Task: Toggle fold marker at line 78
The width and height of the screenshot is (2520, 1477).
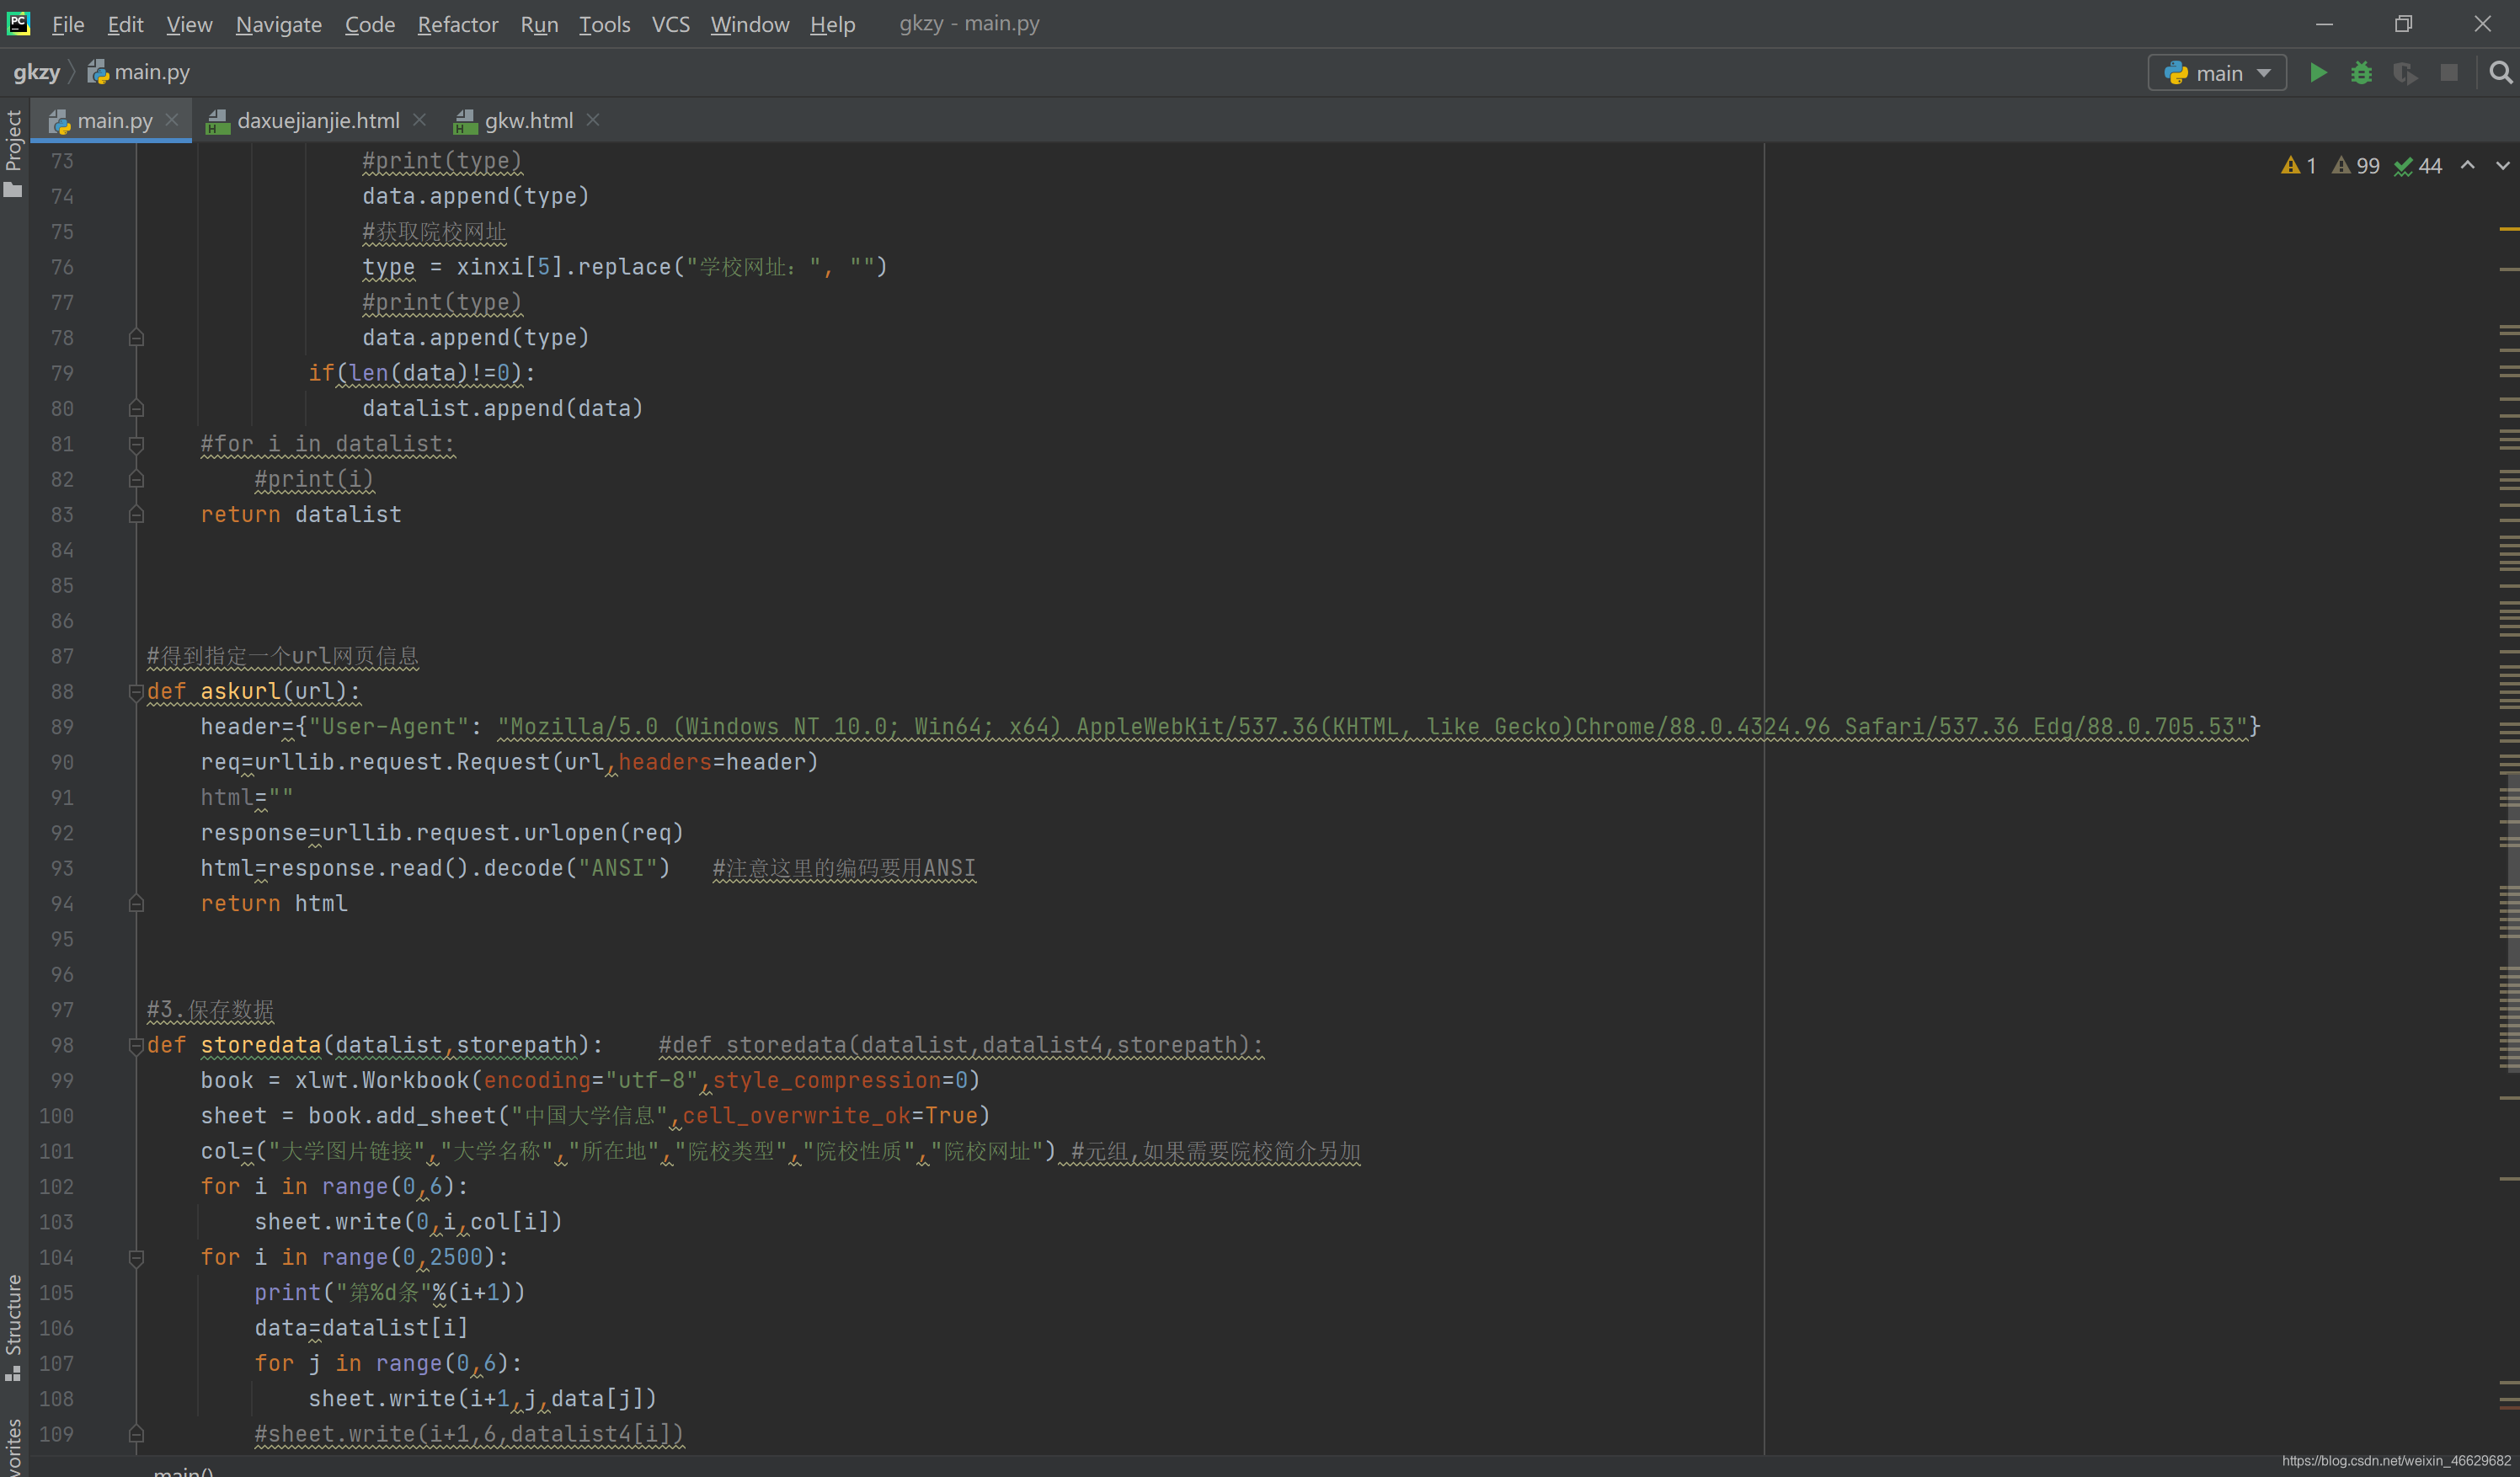Action: click(136, 338)
